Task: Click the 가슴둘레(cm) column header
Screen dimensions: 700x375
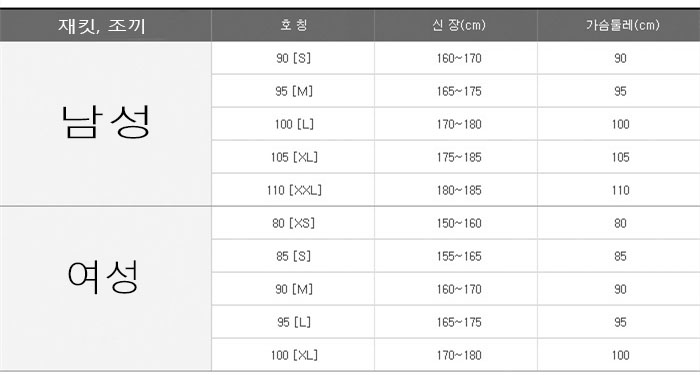Action: pyautogui.click(x=619, y=25)
